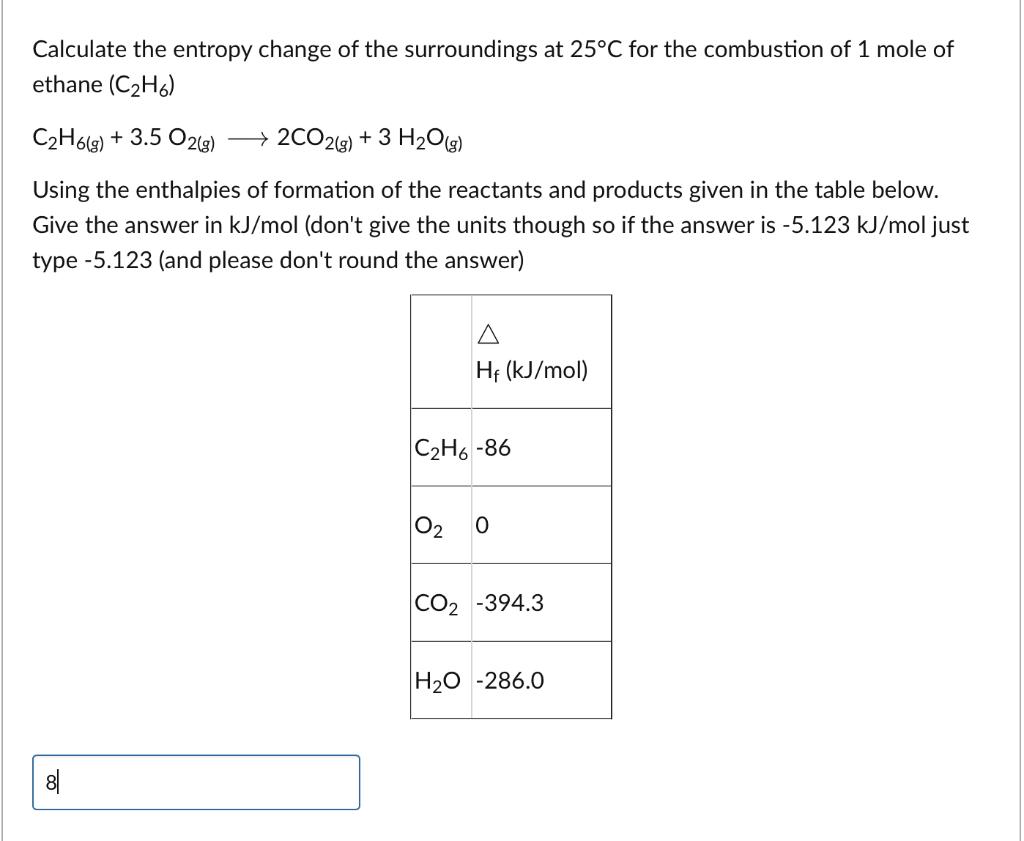Select the 0 value for O2

tap(480, 525)
